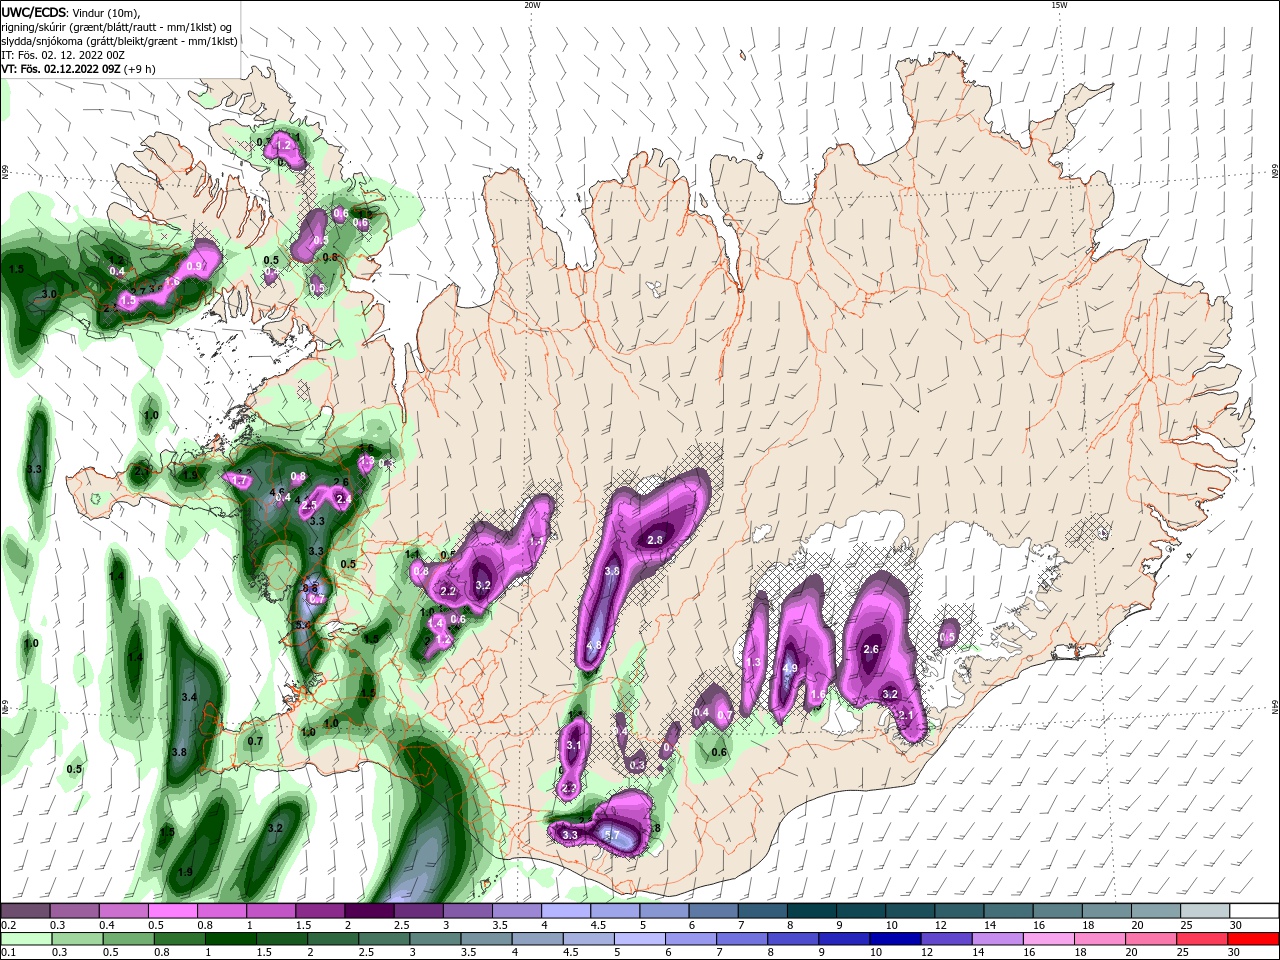Screen dimensions: 1280x960
Task: Click the magenta 1.5 swatch in upper legend row
Action: tap(319, 911)
